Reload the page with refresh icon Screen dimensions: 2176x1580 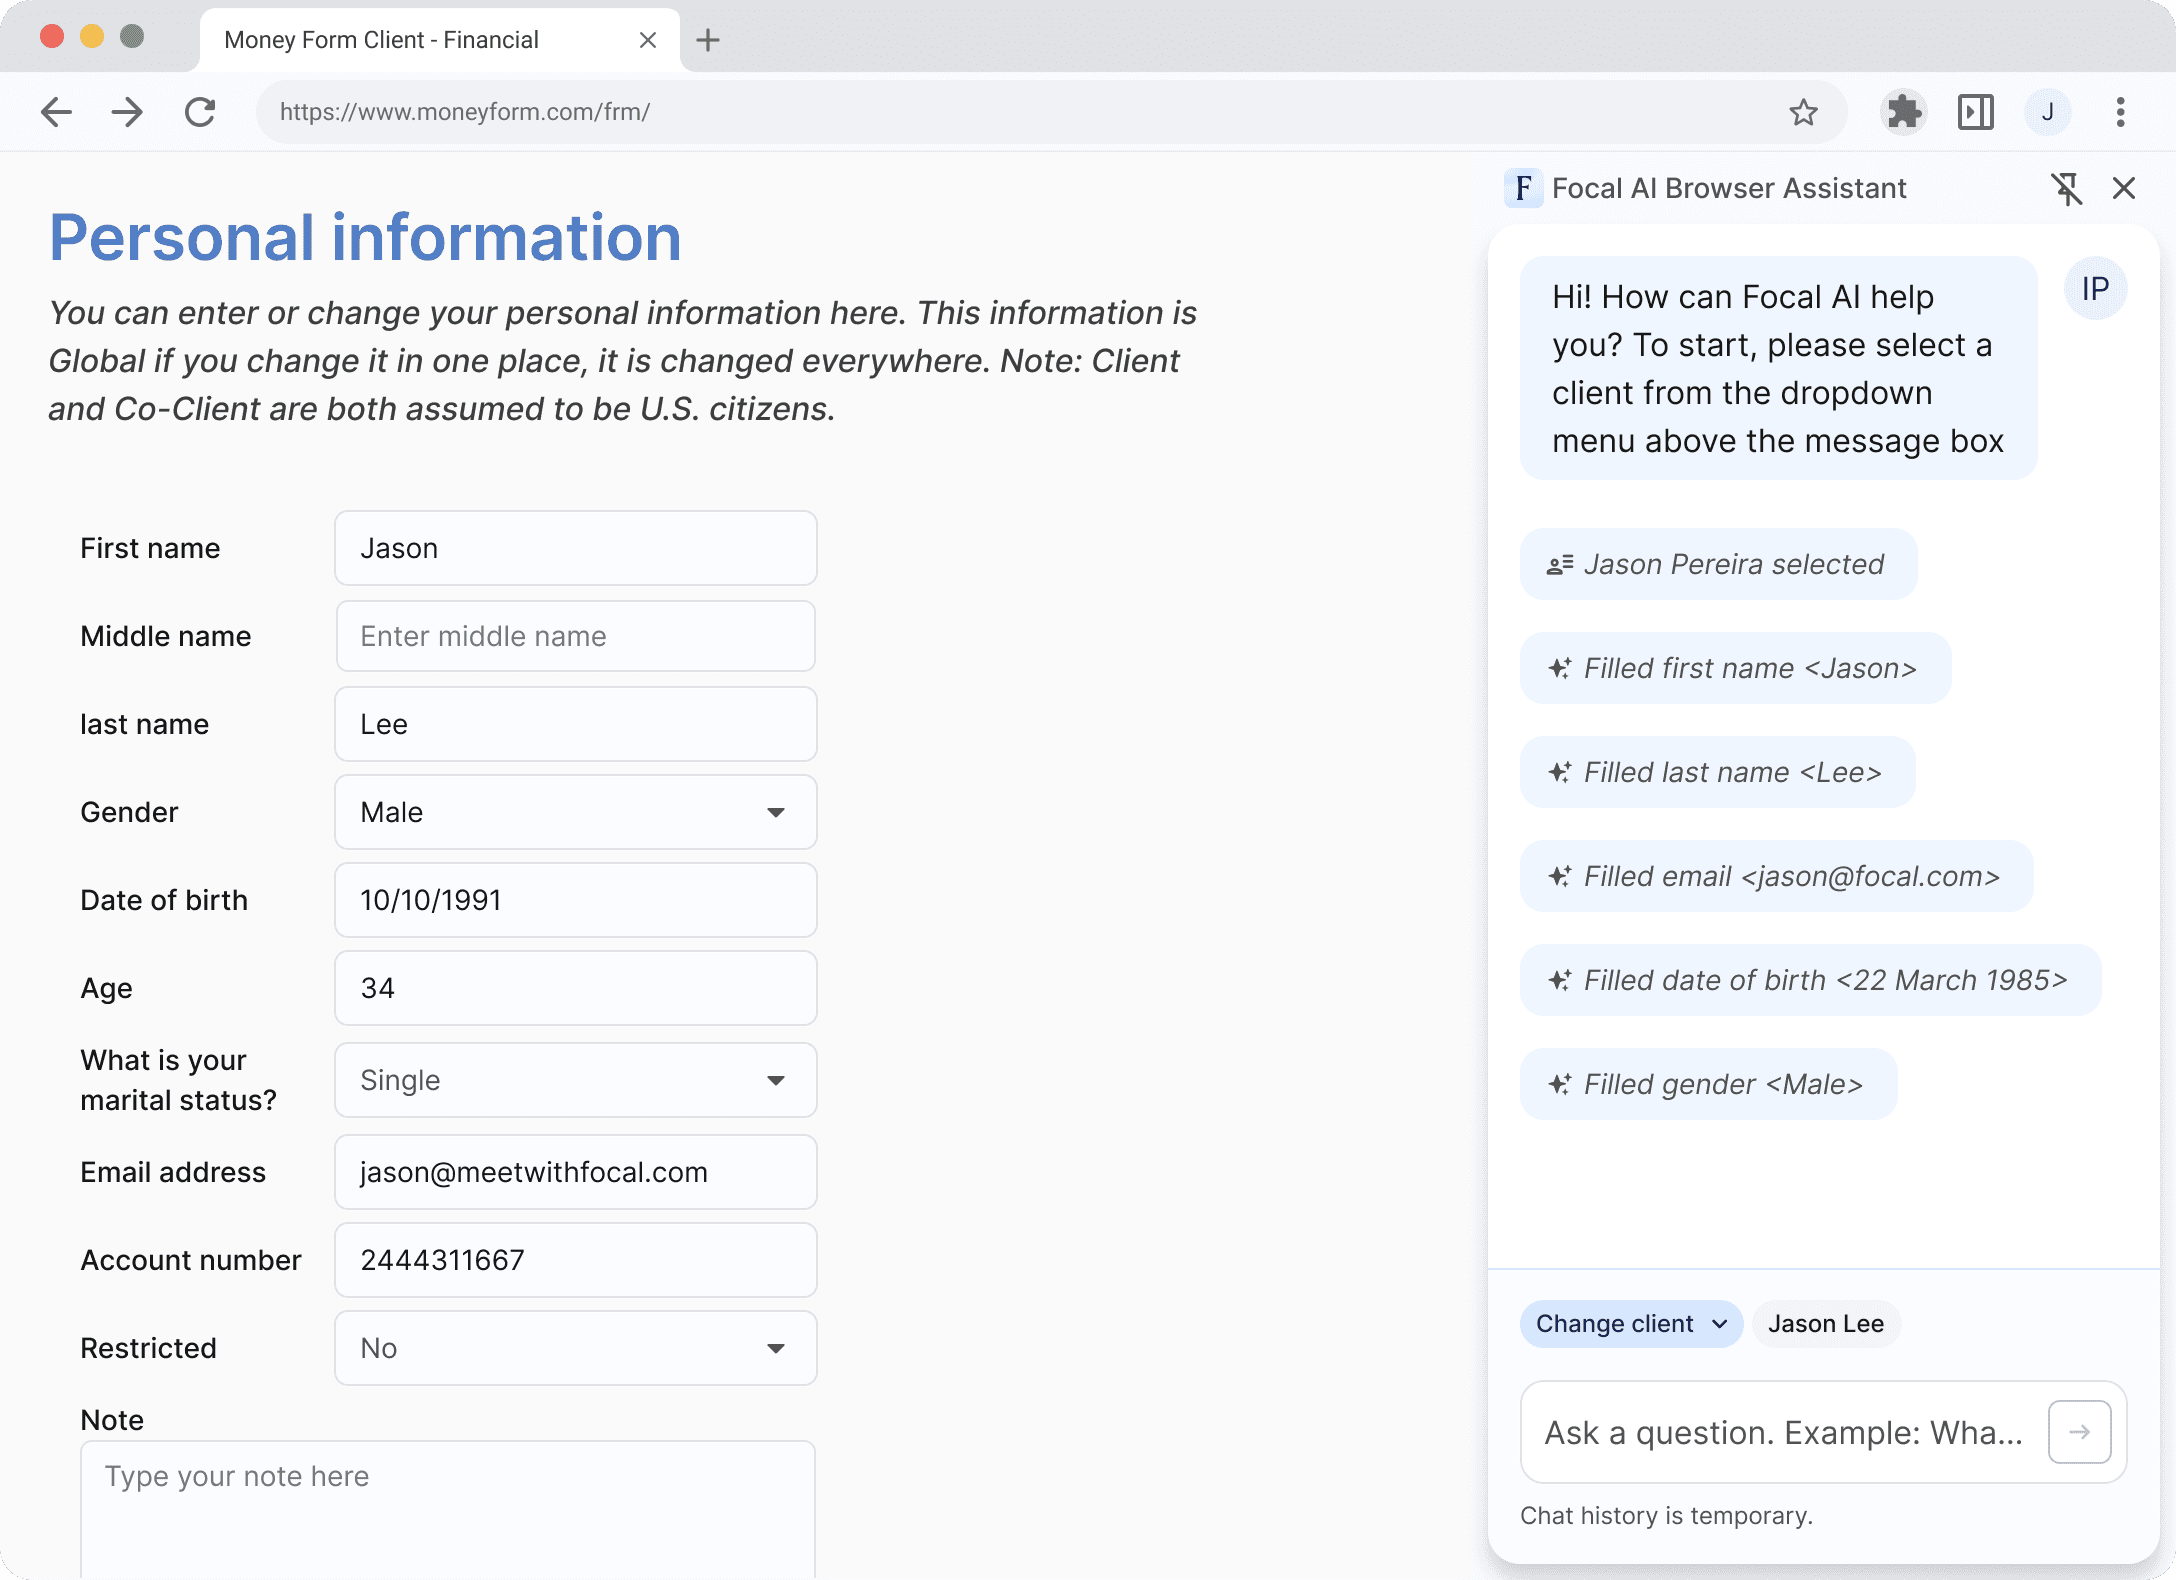click(x=201, y=112)
